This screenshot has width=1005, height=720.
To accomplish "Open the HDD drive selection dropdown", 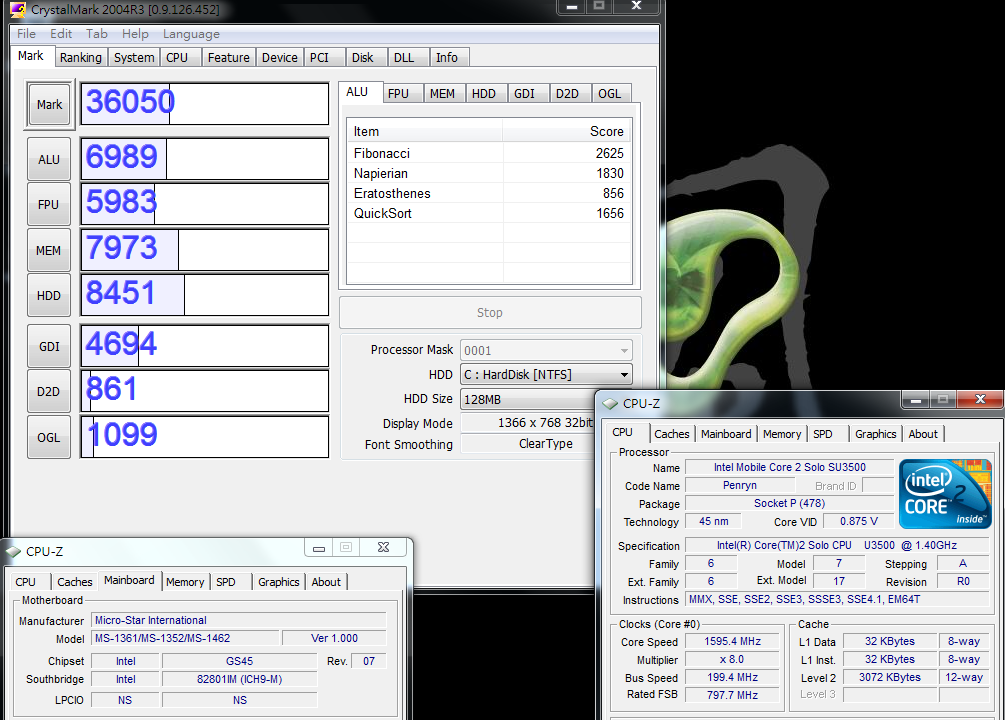I will tap(625, 375).
